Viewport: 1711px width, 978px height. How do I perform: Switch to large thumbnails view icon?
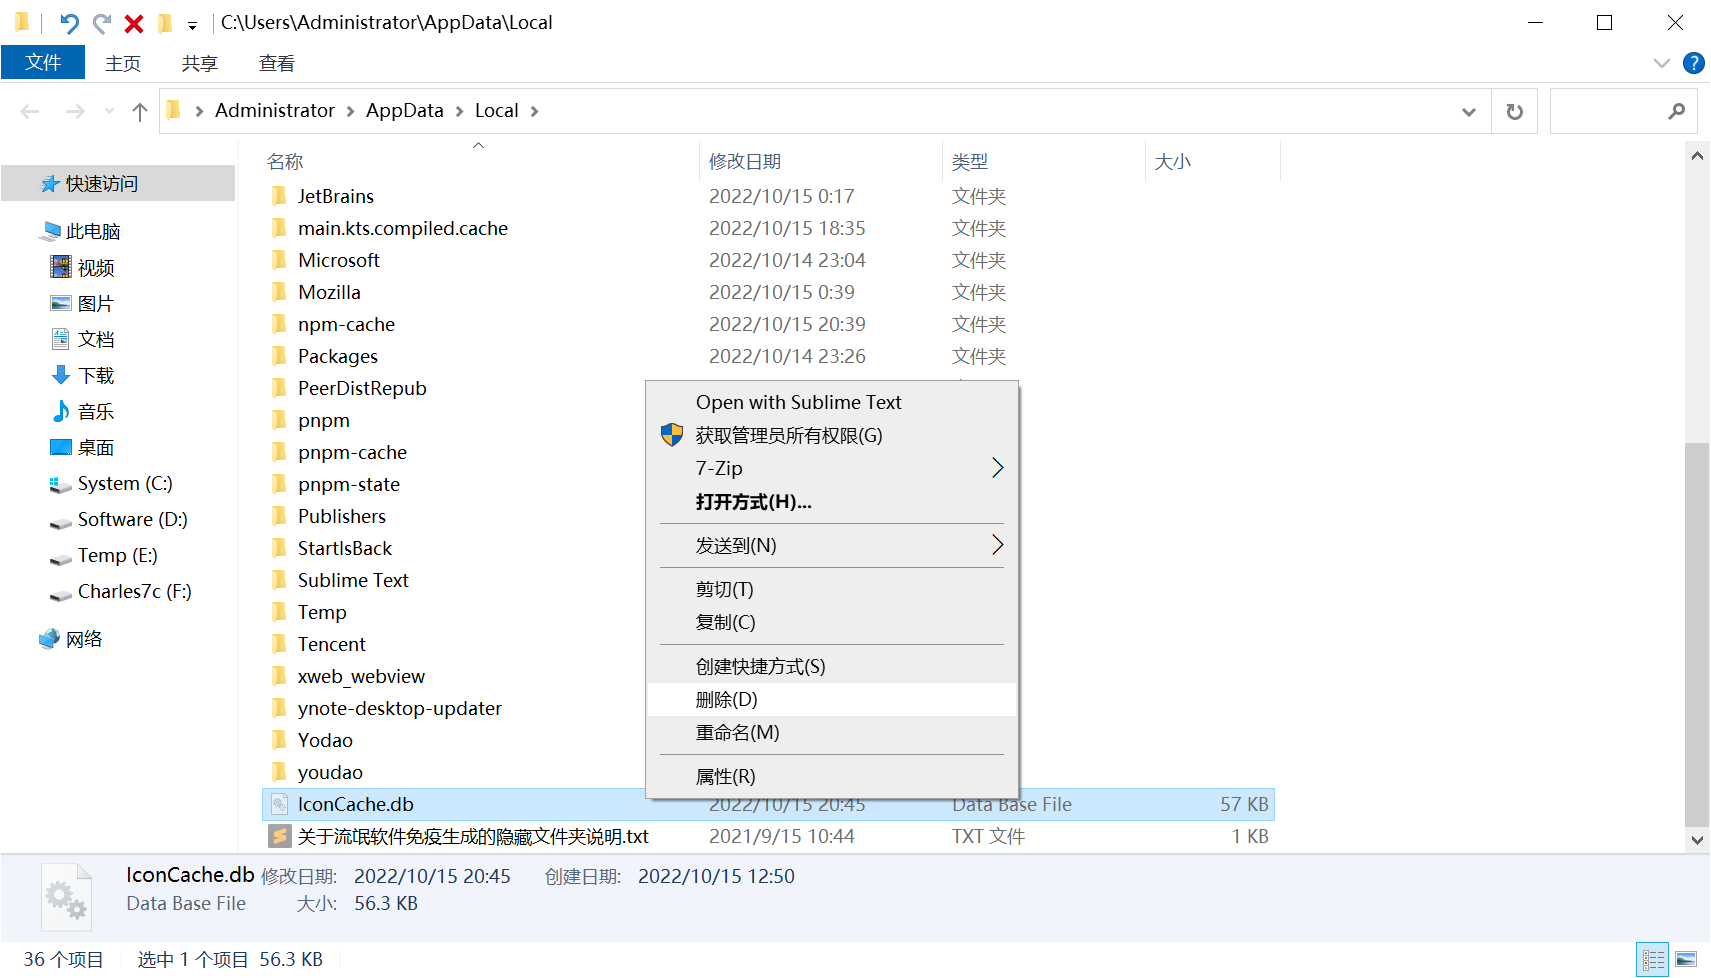1686,959
